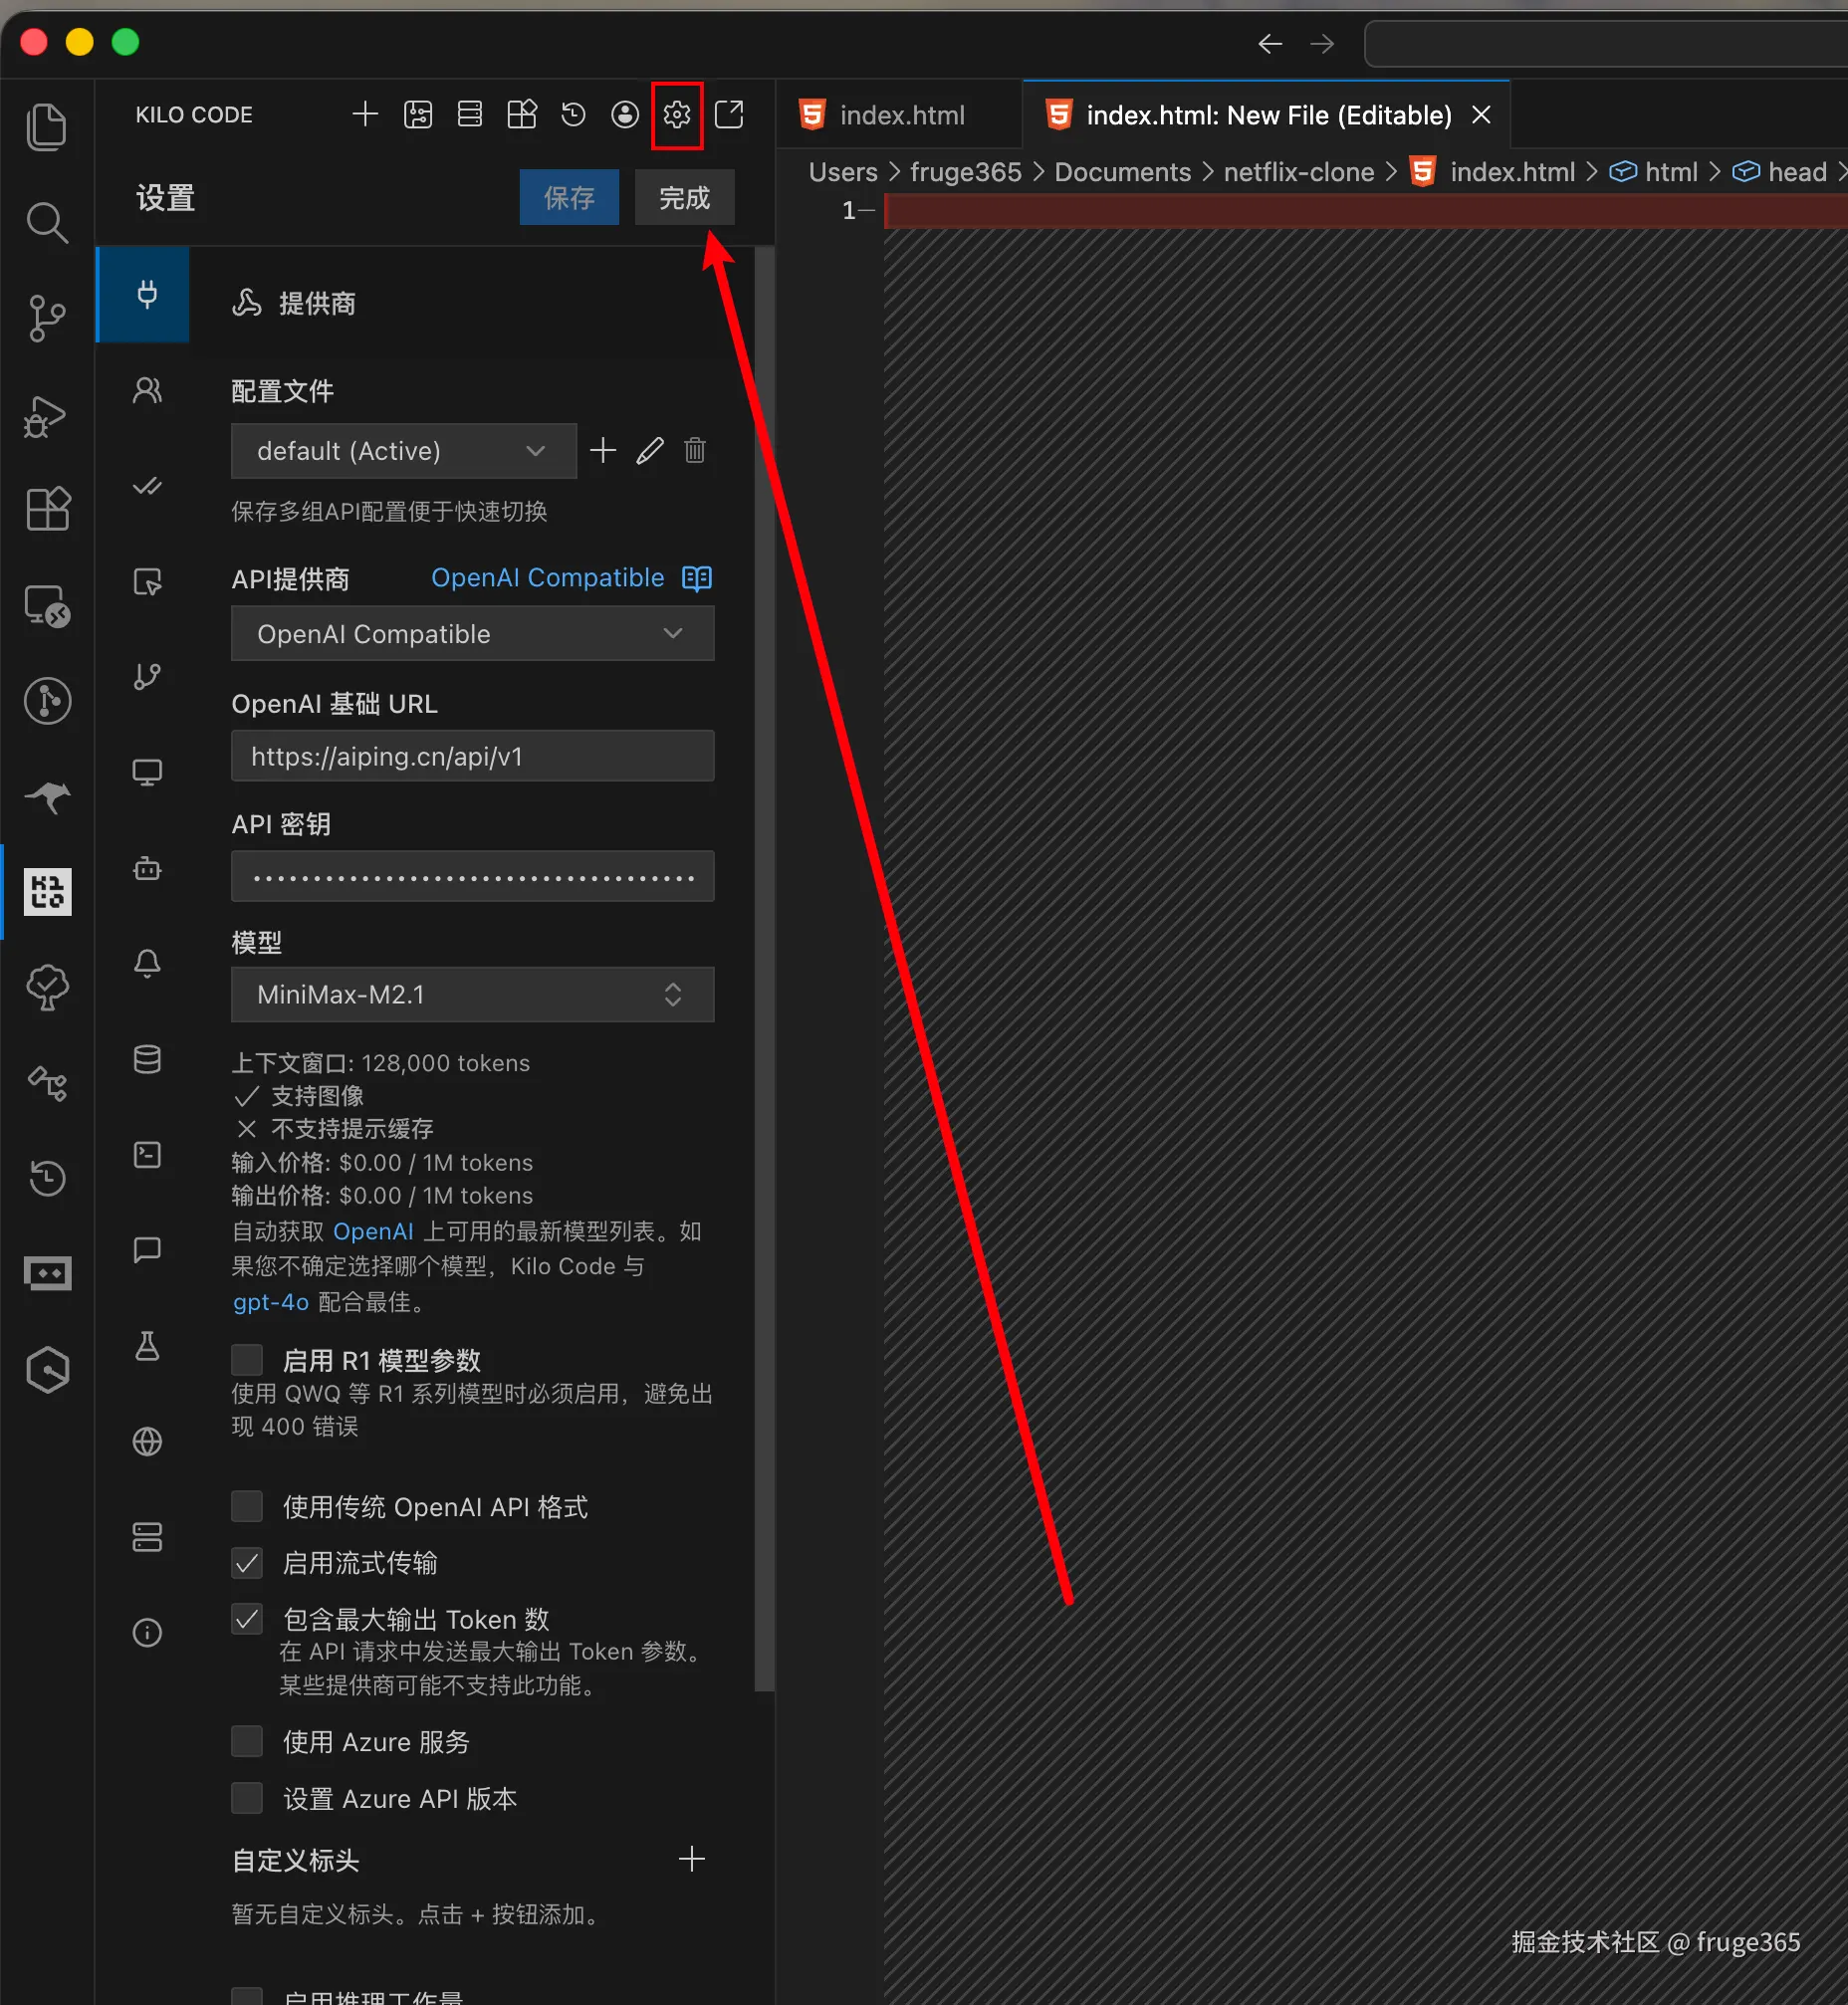Check 设置 Azure API 版本 checkbox
This screenshot has width=1848, height=2005.
(247, 1797)
